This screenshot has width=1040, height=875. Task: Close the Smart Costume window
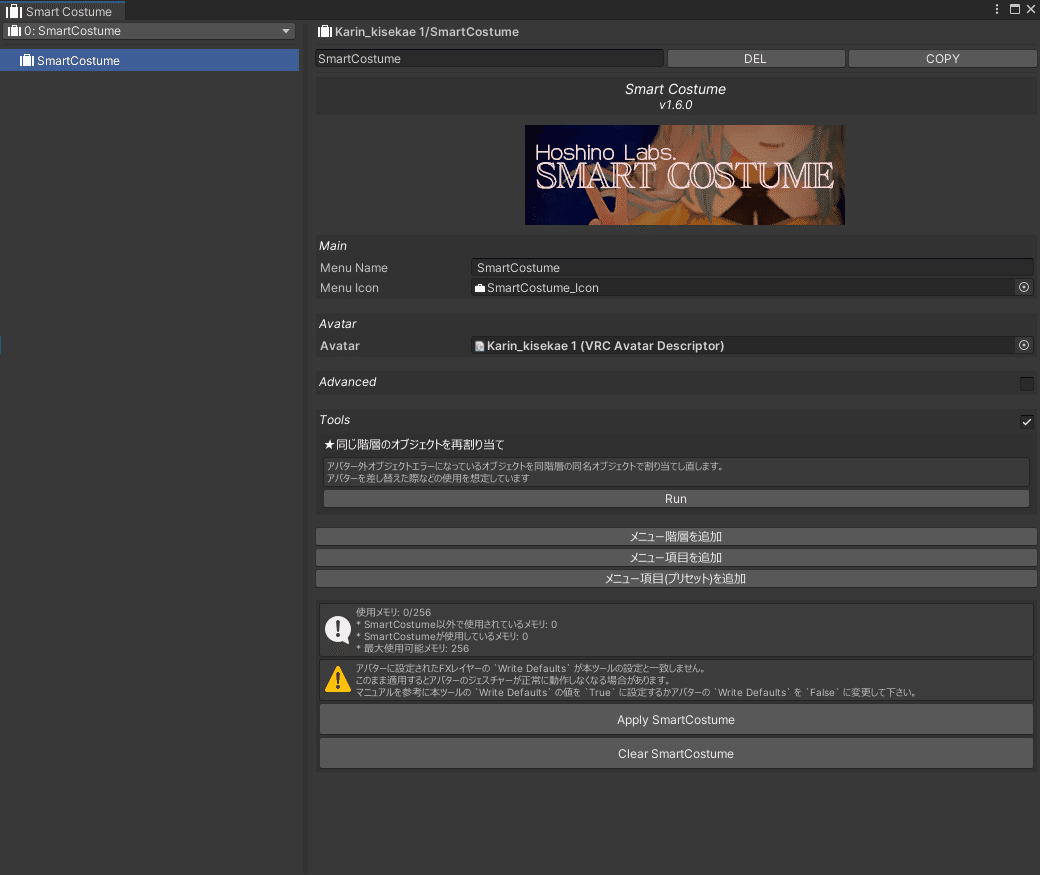[x=1031, y=9]
